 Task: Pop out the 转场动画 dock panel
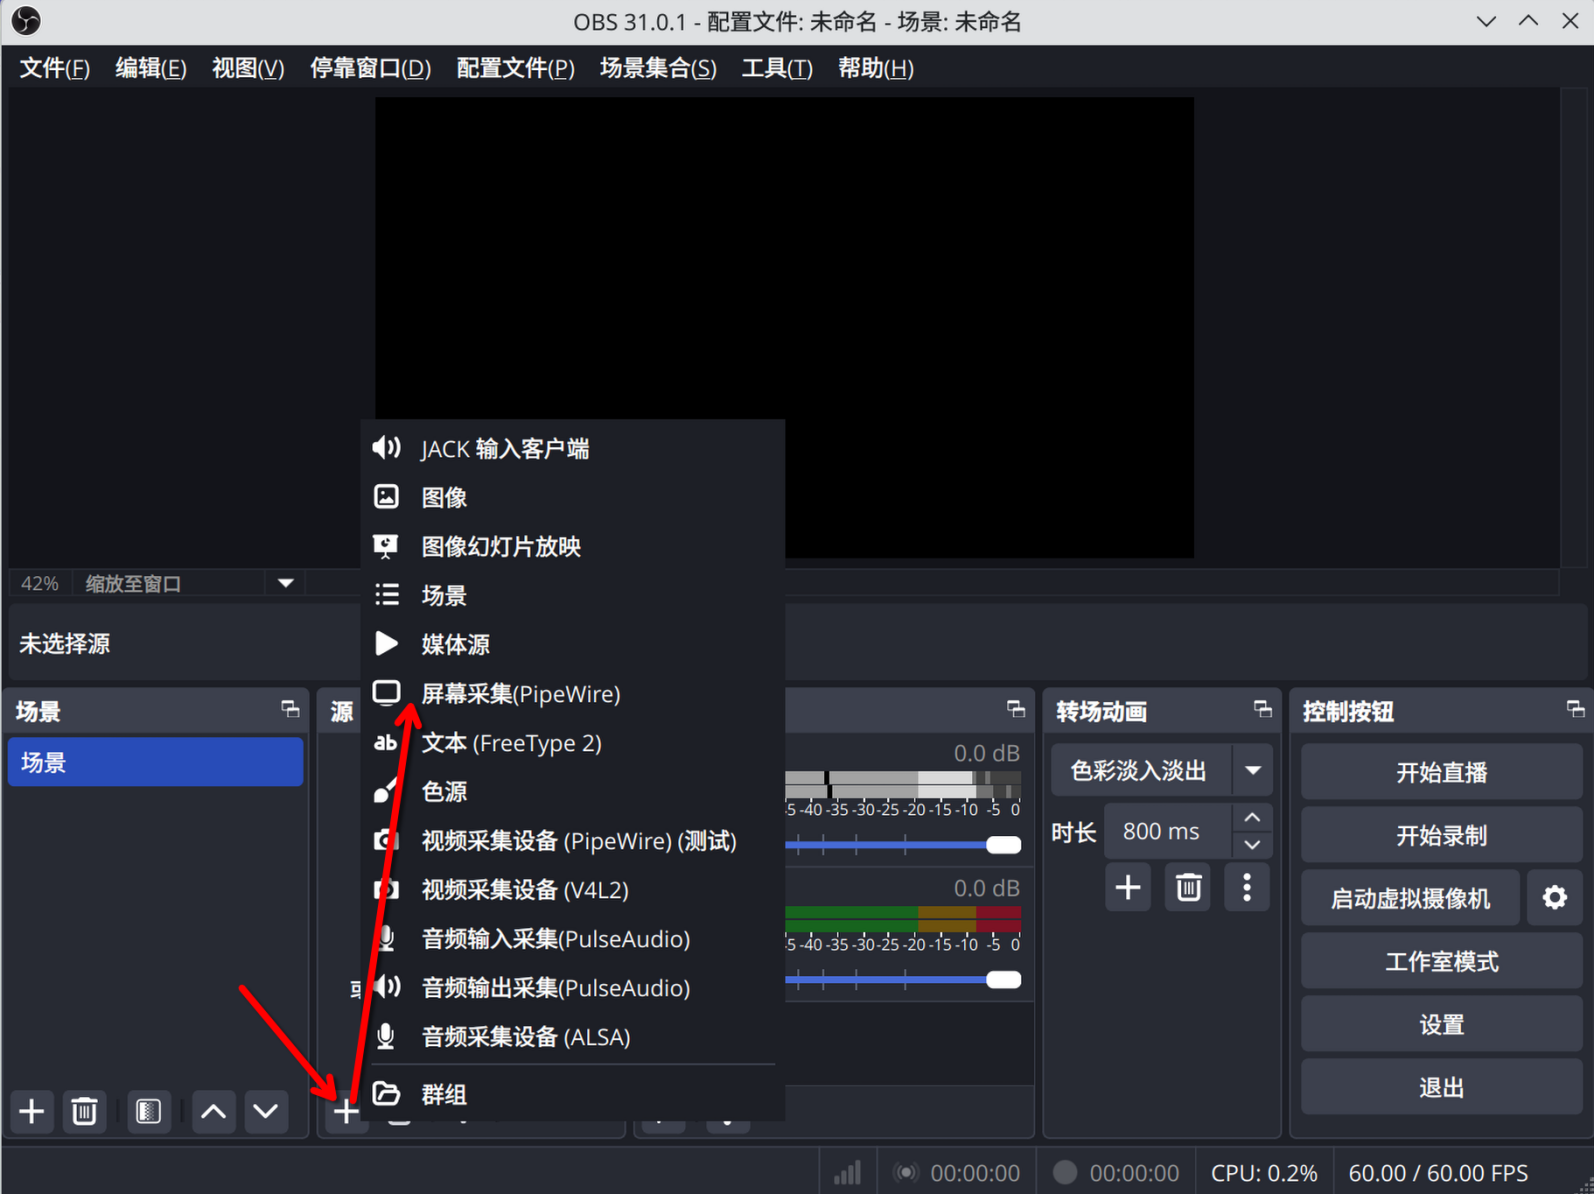[1263, 709]
